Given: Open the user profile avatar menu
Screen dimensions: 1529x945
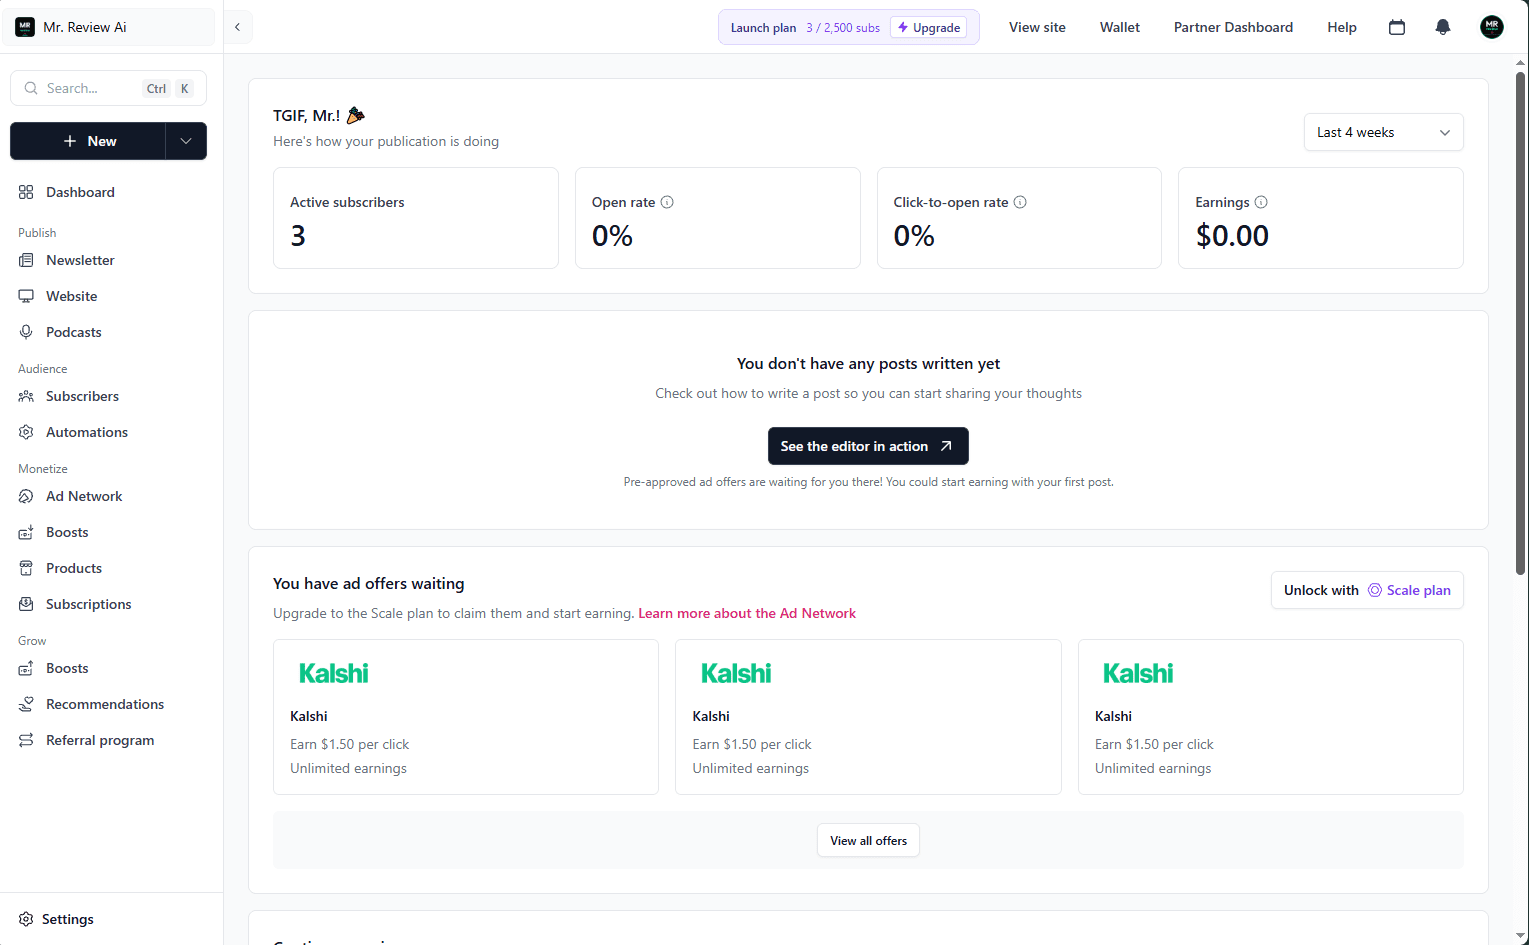Looking at the screenshot, I should (x=1491, y=27).
